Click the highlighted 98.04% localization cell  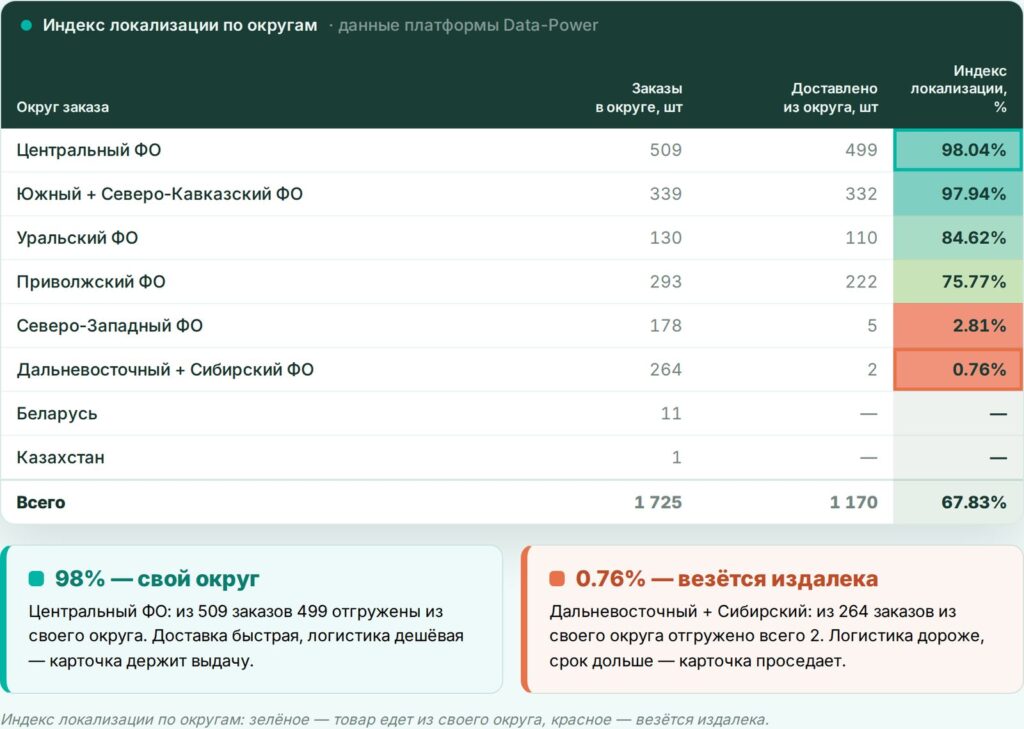point(958,150)
